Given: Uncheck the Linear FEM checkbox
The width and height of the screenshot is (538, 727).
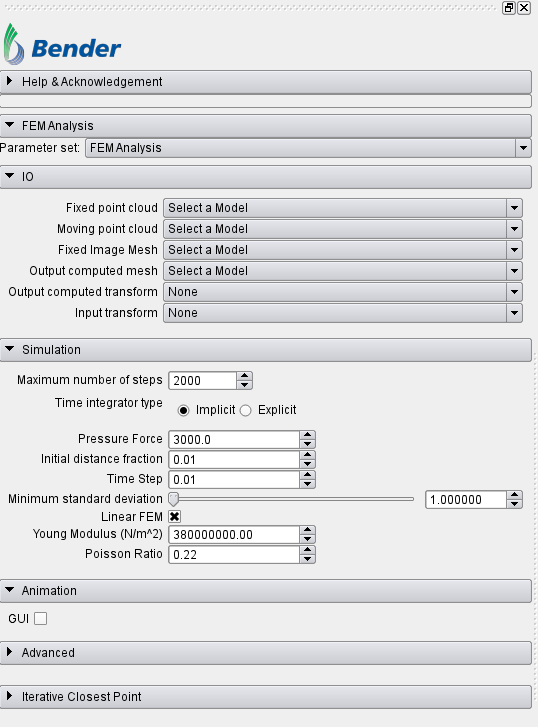Looking at the screenshot, I should tap(174, 517).
